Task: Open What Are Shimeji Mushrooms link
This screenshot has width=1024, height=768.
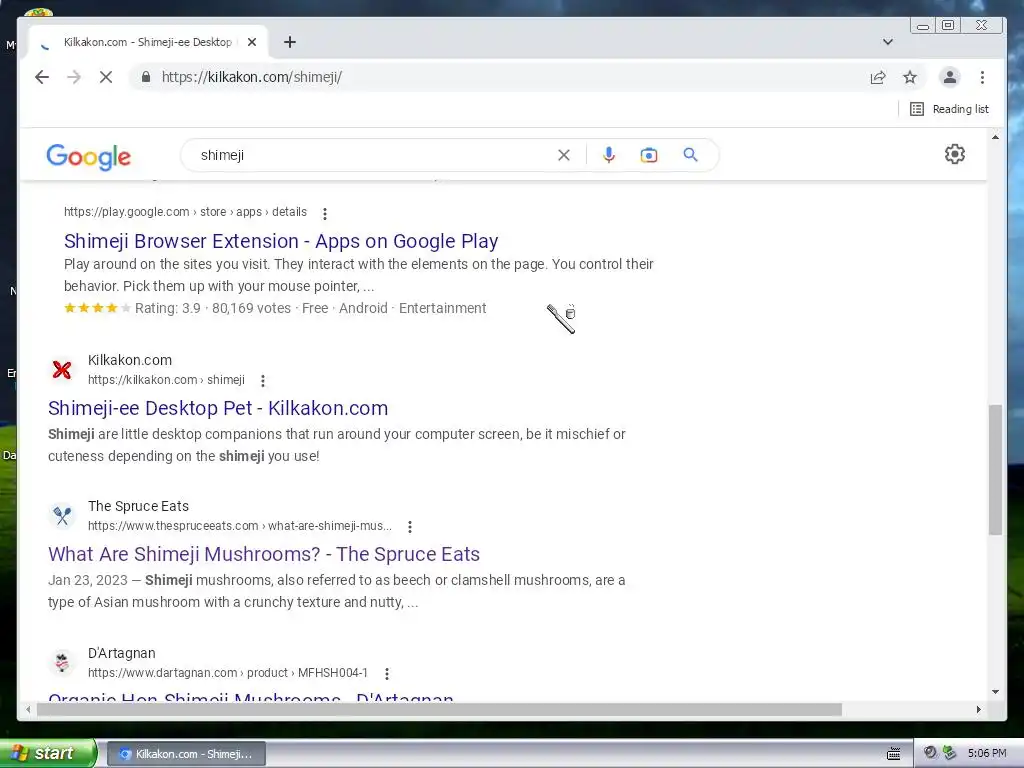Action: point(264,554)
